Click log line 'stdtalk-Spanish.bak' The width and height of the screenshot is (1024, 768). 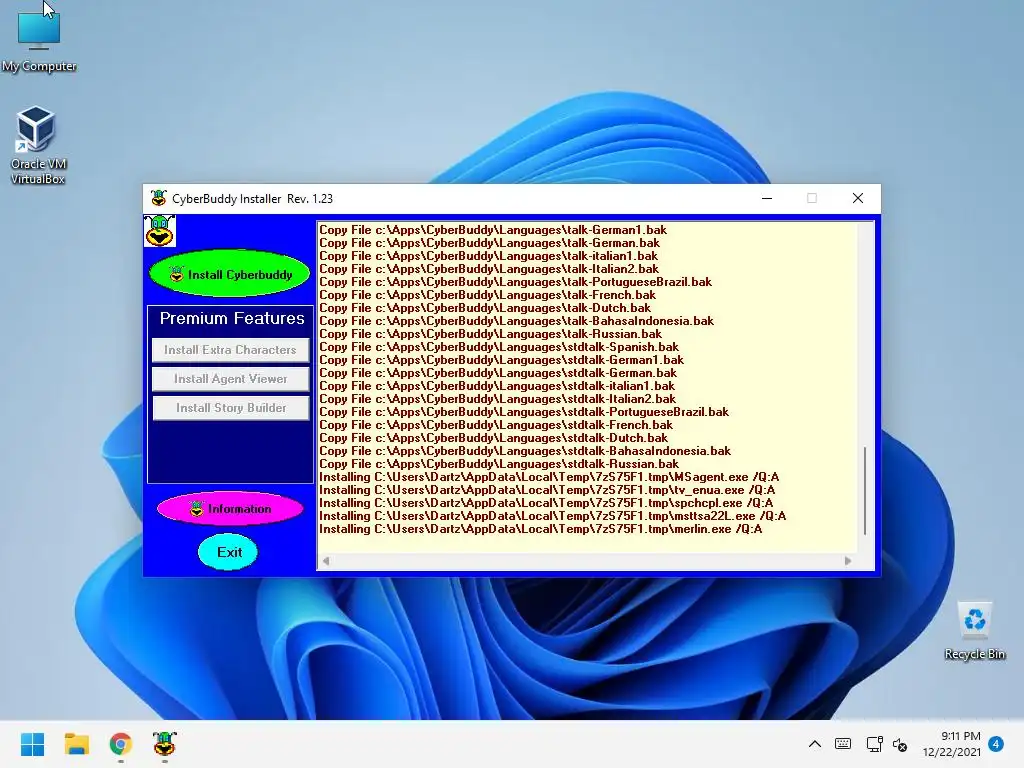click(499, 347)
